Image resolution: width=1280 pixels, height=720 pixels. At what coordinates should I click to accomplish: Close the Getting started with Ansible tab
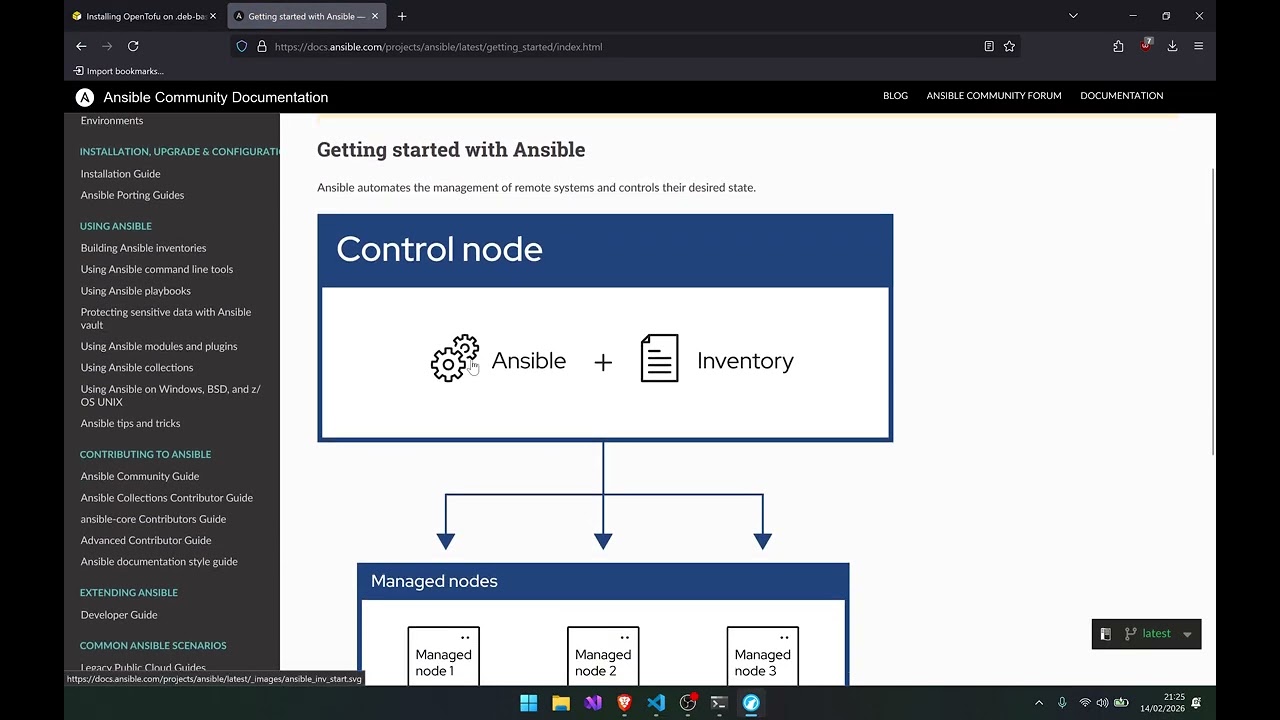[375, 16]
